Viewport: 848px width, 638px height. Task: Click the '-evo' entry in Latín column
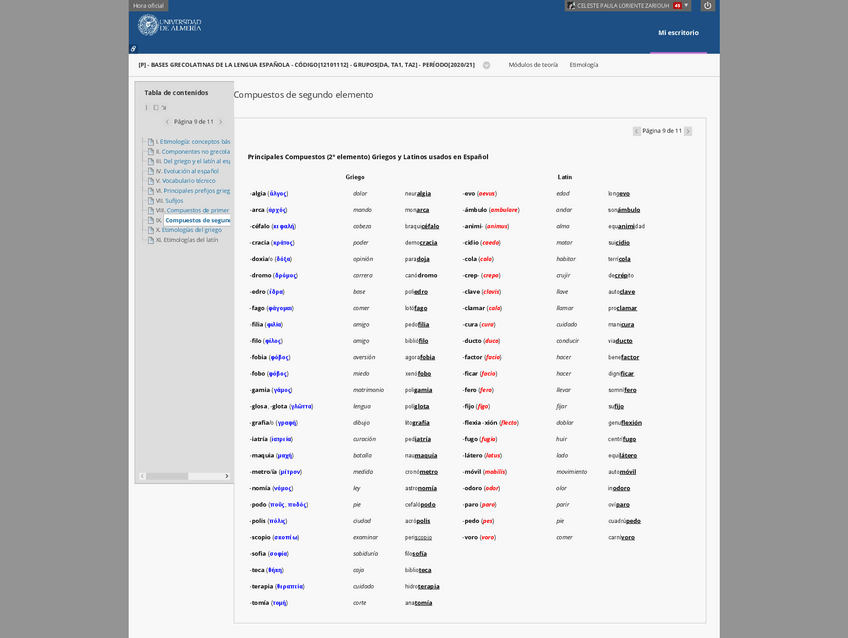pos(480,194)
